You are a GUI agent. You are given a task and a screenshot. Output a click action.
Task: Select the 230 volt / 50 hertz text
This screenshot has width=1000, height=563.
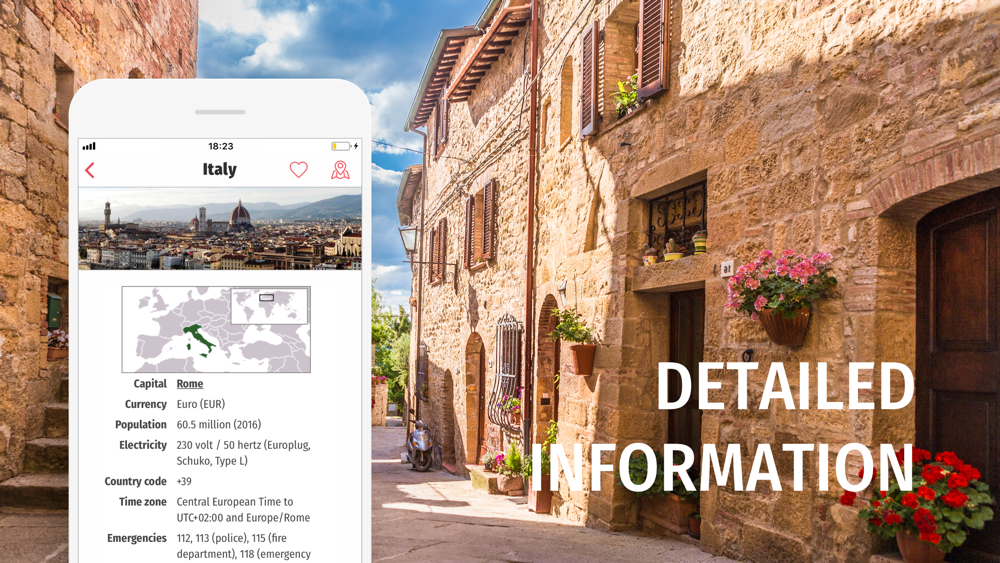244,453
